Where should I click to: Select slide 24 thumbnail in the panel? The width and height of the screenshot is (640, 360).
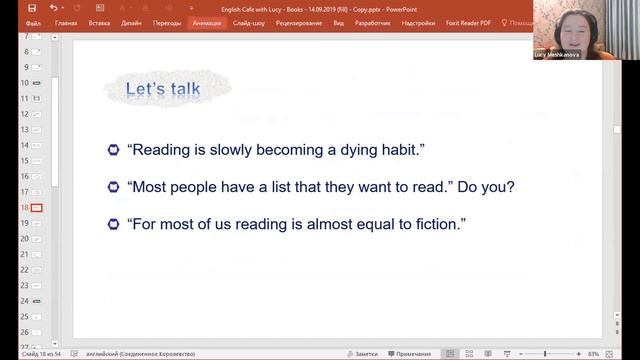click(x=36, y=301)
